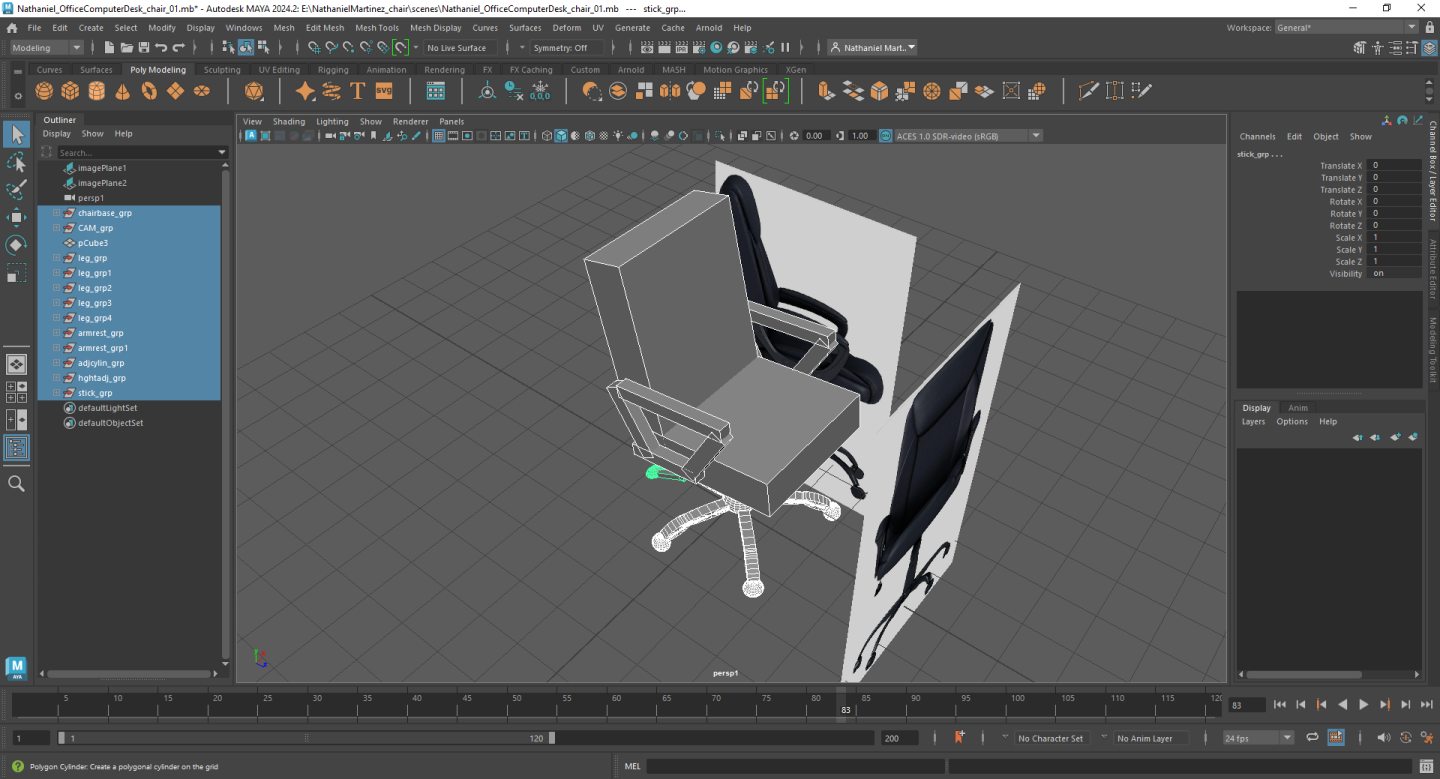The image size is (1440, 779).
Task: Click the Center Pivot shelf icon
Action: tap(487, 91)
